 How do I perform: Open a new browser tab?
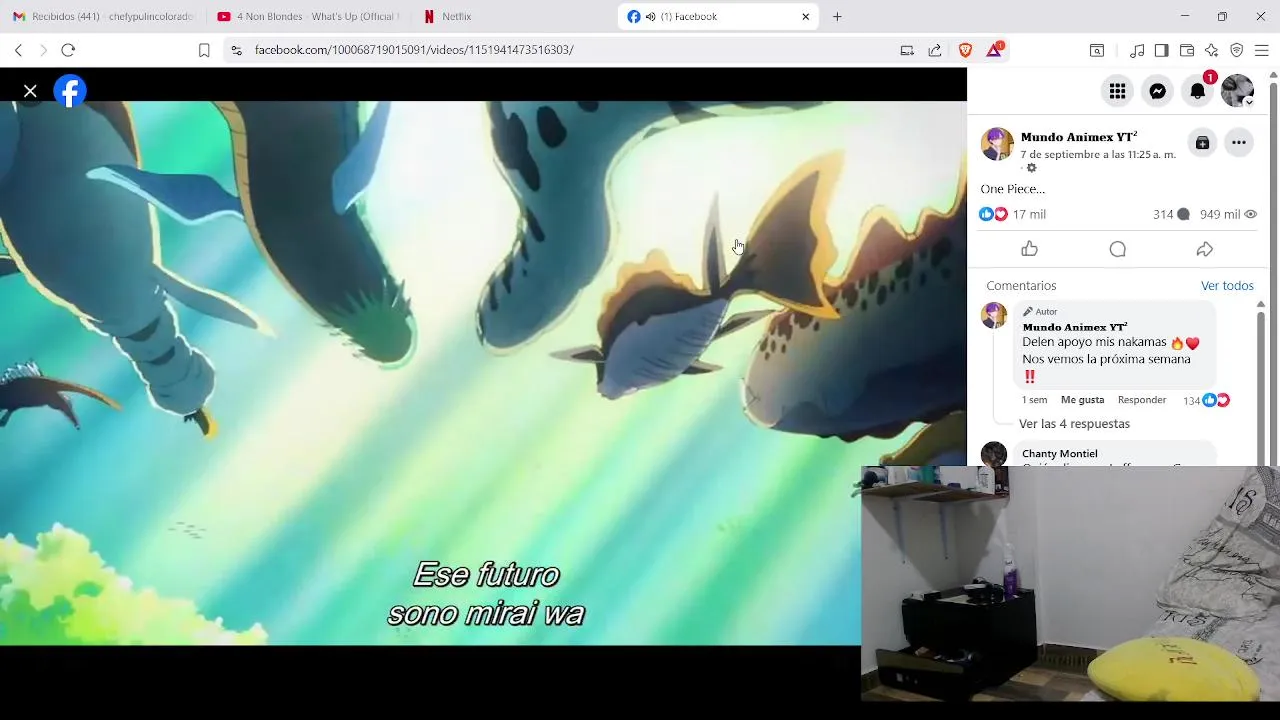click(x=837, y=16)
